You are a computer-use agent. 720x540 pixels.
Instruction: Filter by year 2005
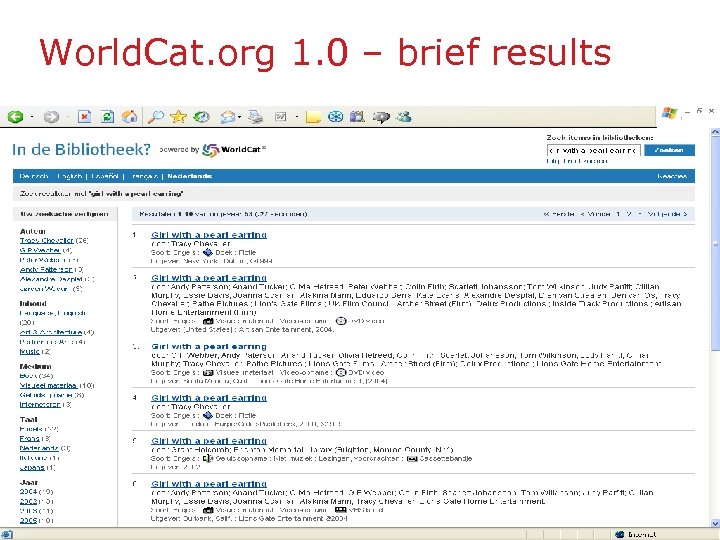(29, 521)
